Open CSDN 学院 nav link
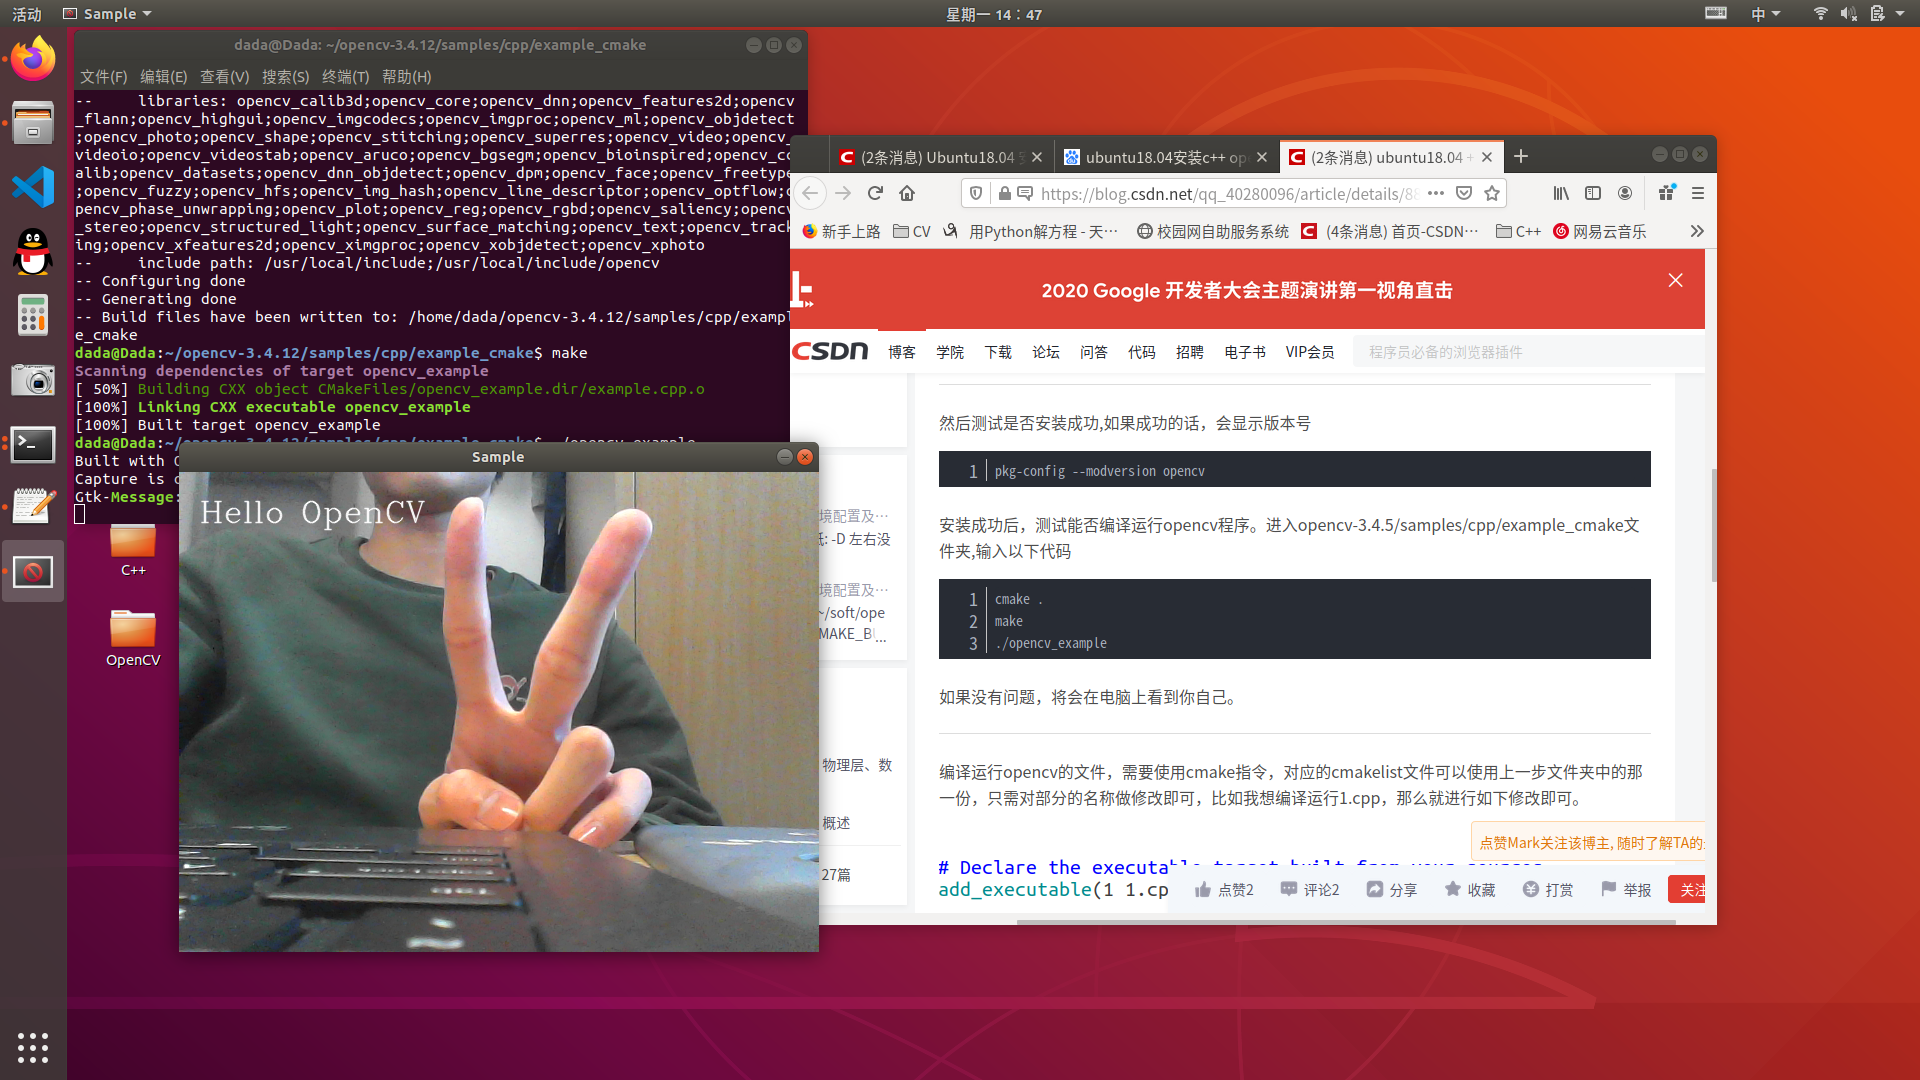Image resolution: width=1920 pixels, height=1080 pixels. 950,352
